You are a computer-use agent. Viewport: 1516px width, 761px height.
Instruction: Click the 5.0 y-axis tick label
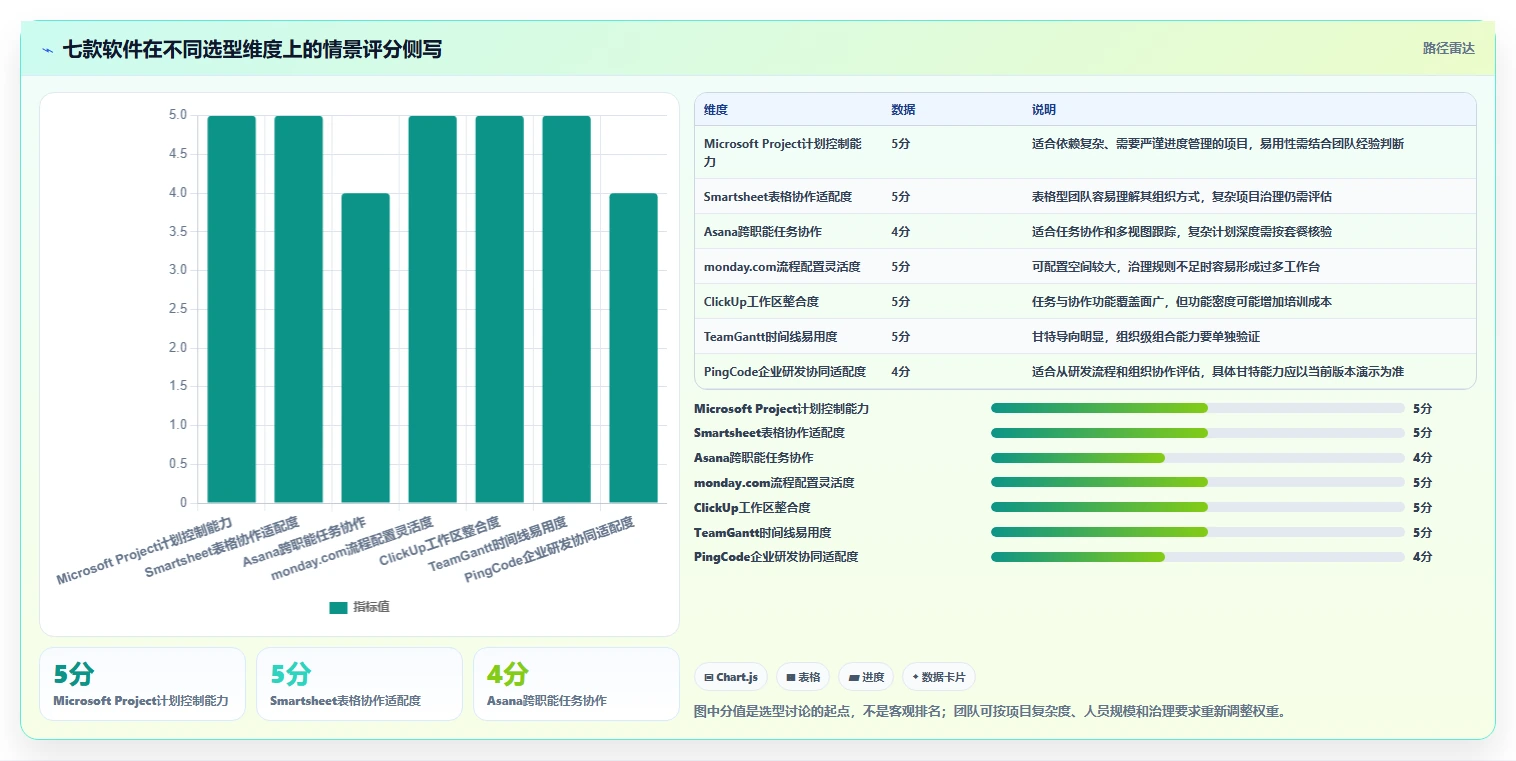tap(177, 115)
